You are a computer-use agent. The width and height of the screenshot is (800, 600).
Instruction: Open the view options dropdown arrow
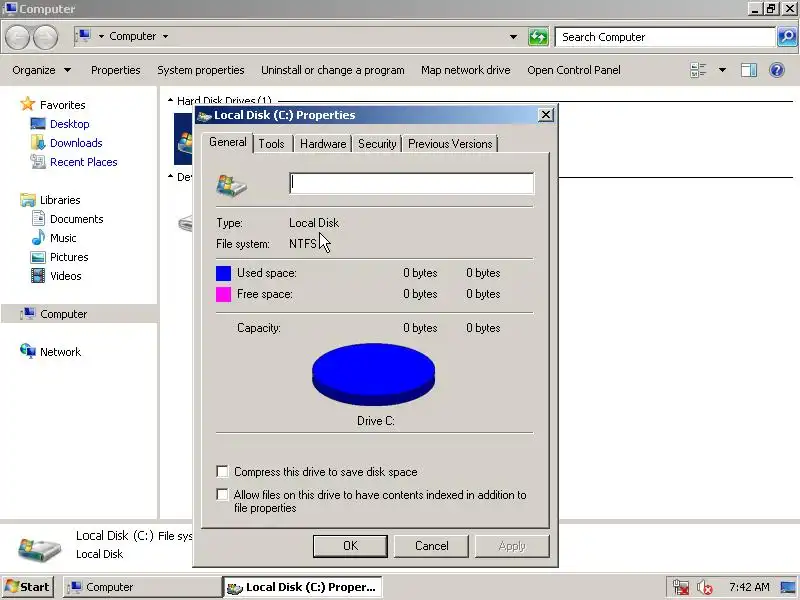[722, 70]
